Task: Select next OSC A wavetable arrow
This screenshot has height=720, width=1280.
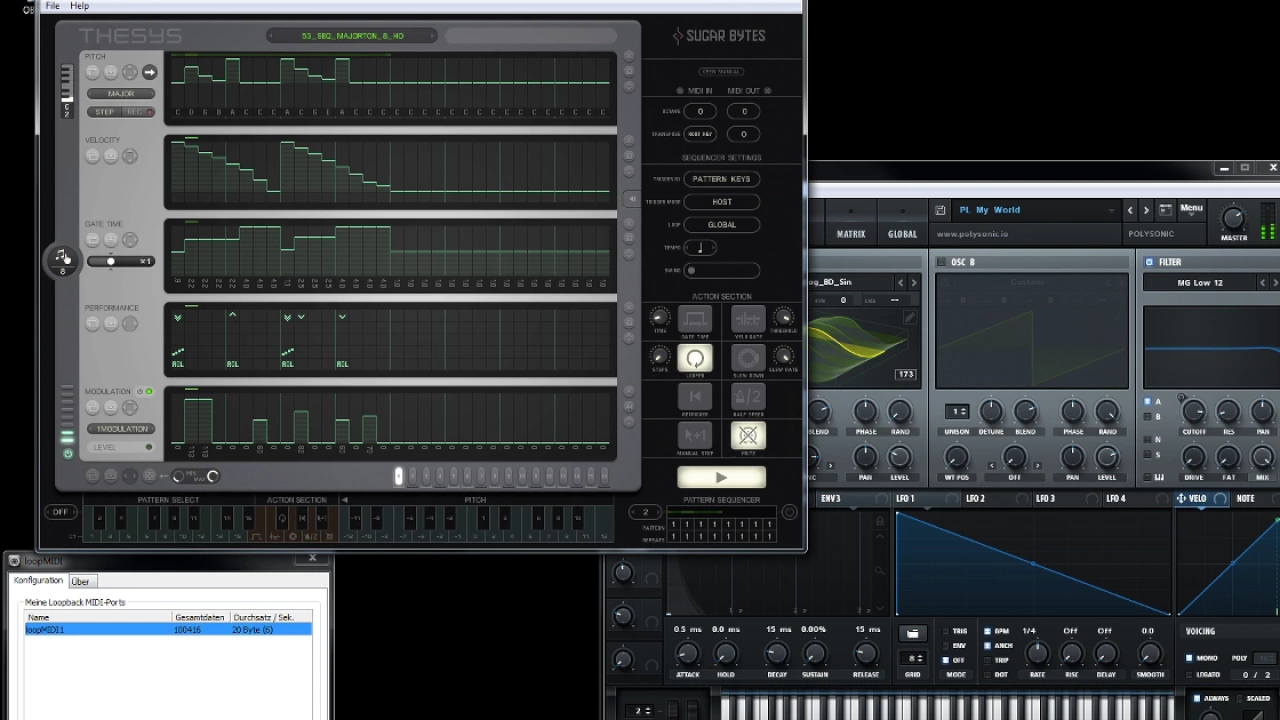Action: tap(913, 283)
